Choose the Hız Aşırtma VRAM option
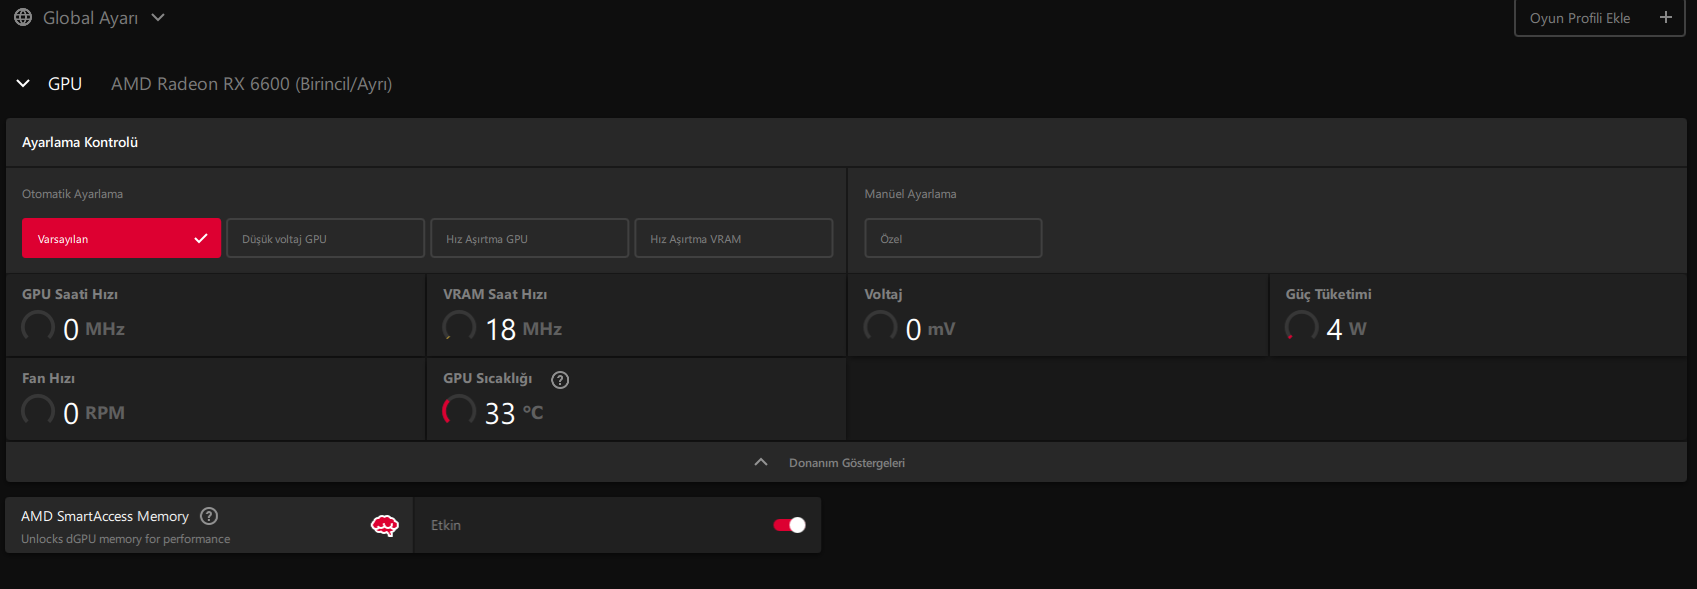 pos(733,239)
